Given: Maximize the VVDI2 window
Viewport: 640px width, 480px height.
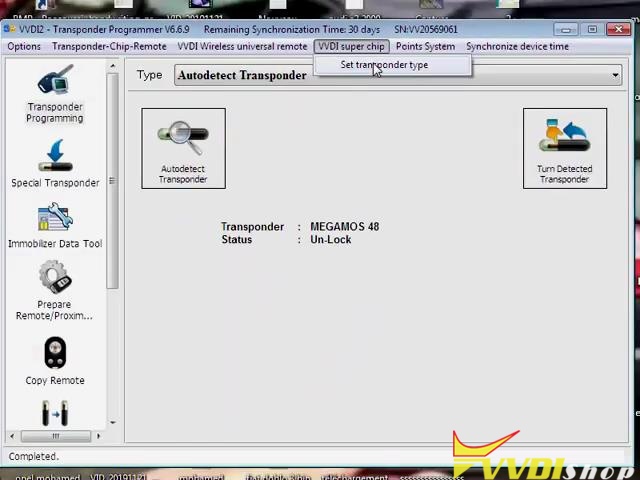Looking at the screenshot, I should tap(592, 29).
